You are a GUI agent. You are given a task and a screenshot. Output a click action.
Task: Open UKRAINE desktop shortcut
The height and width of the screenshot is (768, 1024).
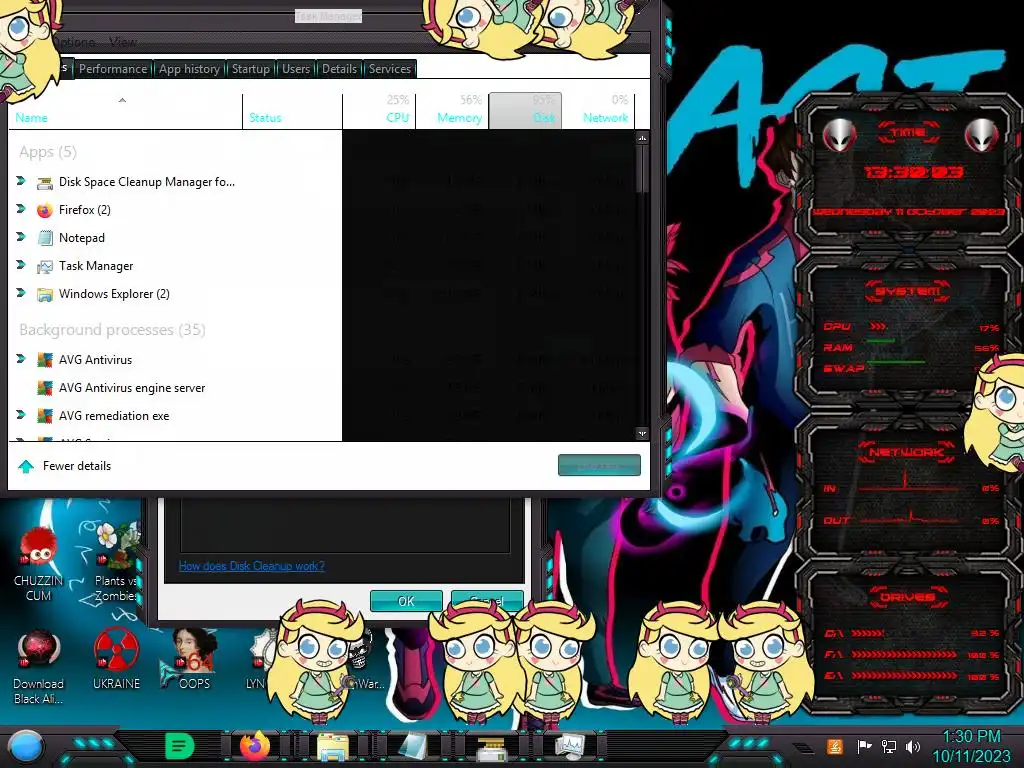(116, 660)
